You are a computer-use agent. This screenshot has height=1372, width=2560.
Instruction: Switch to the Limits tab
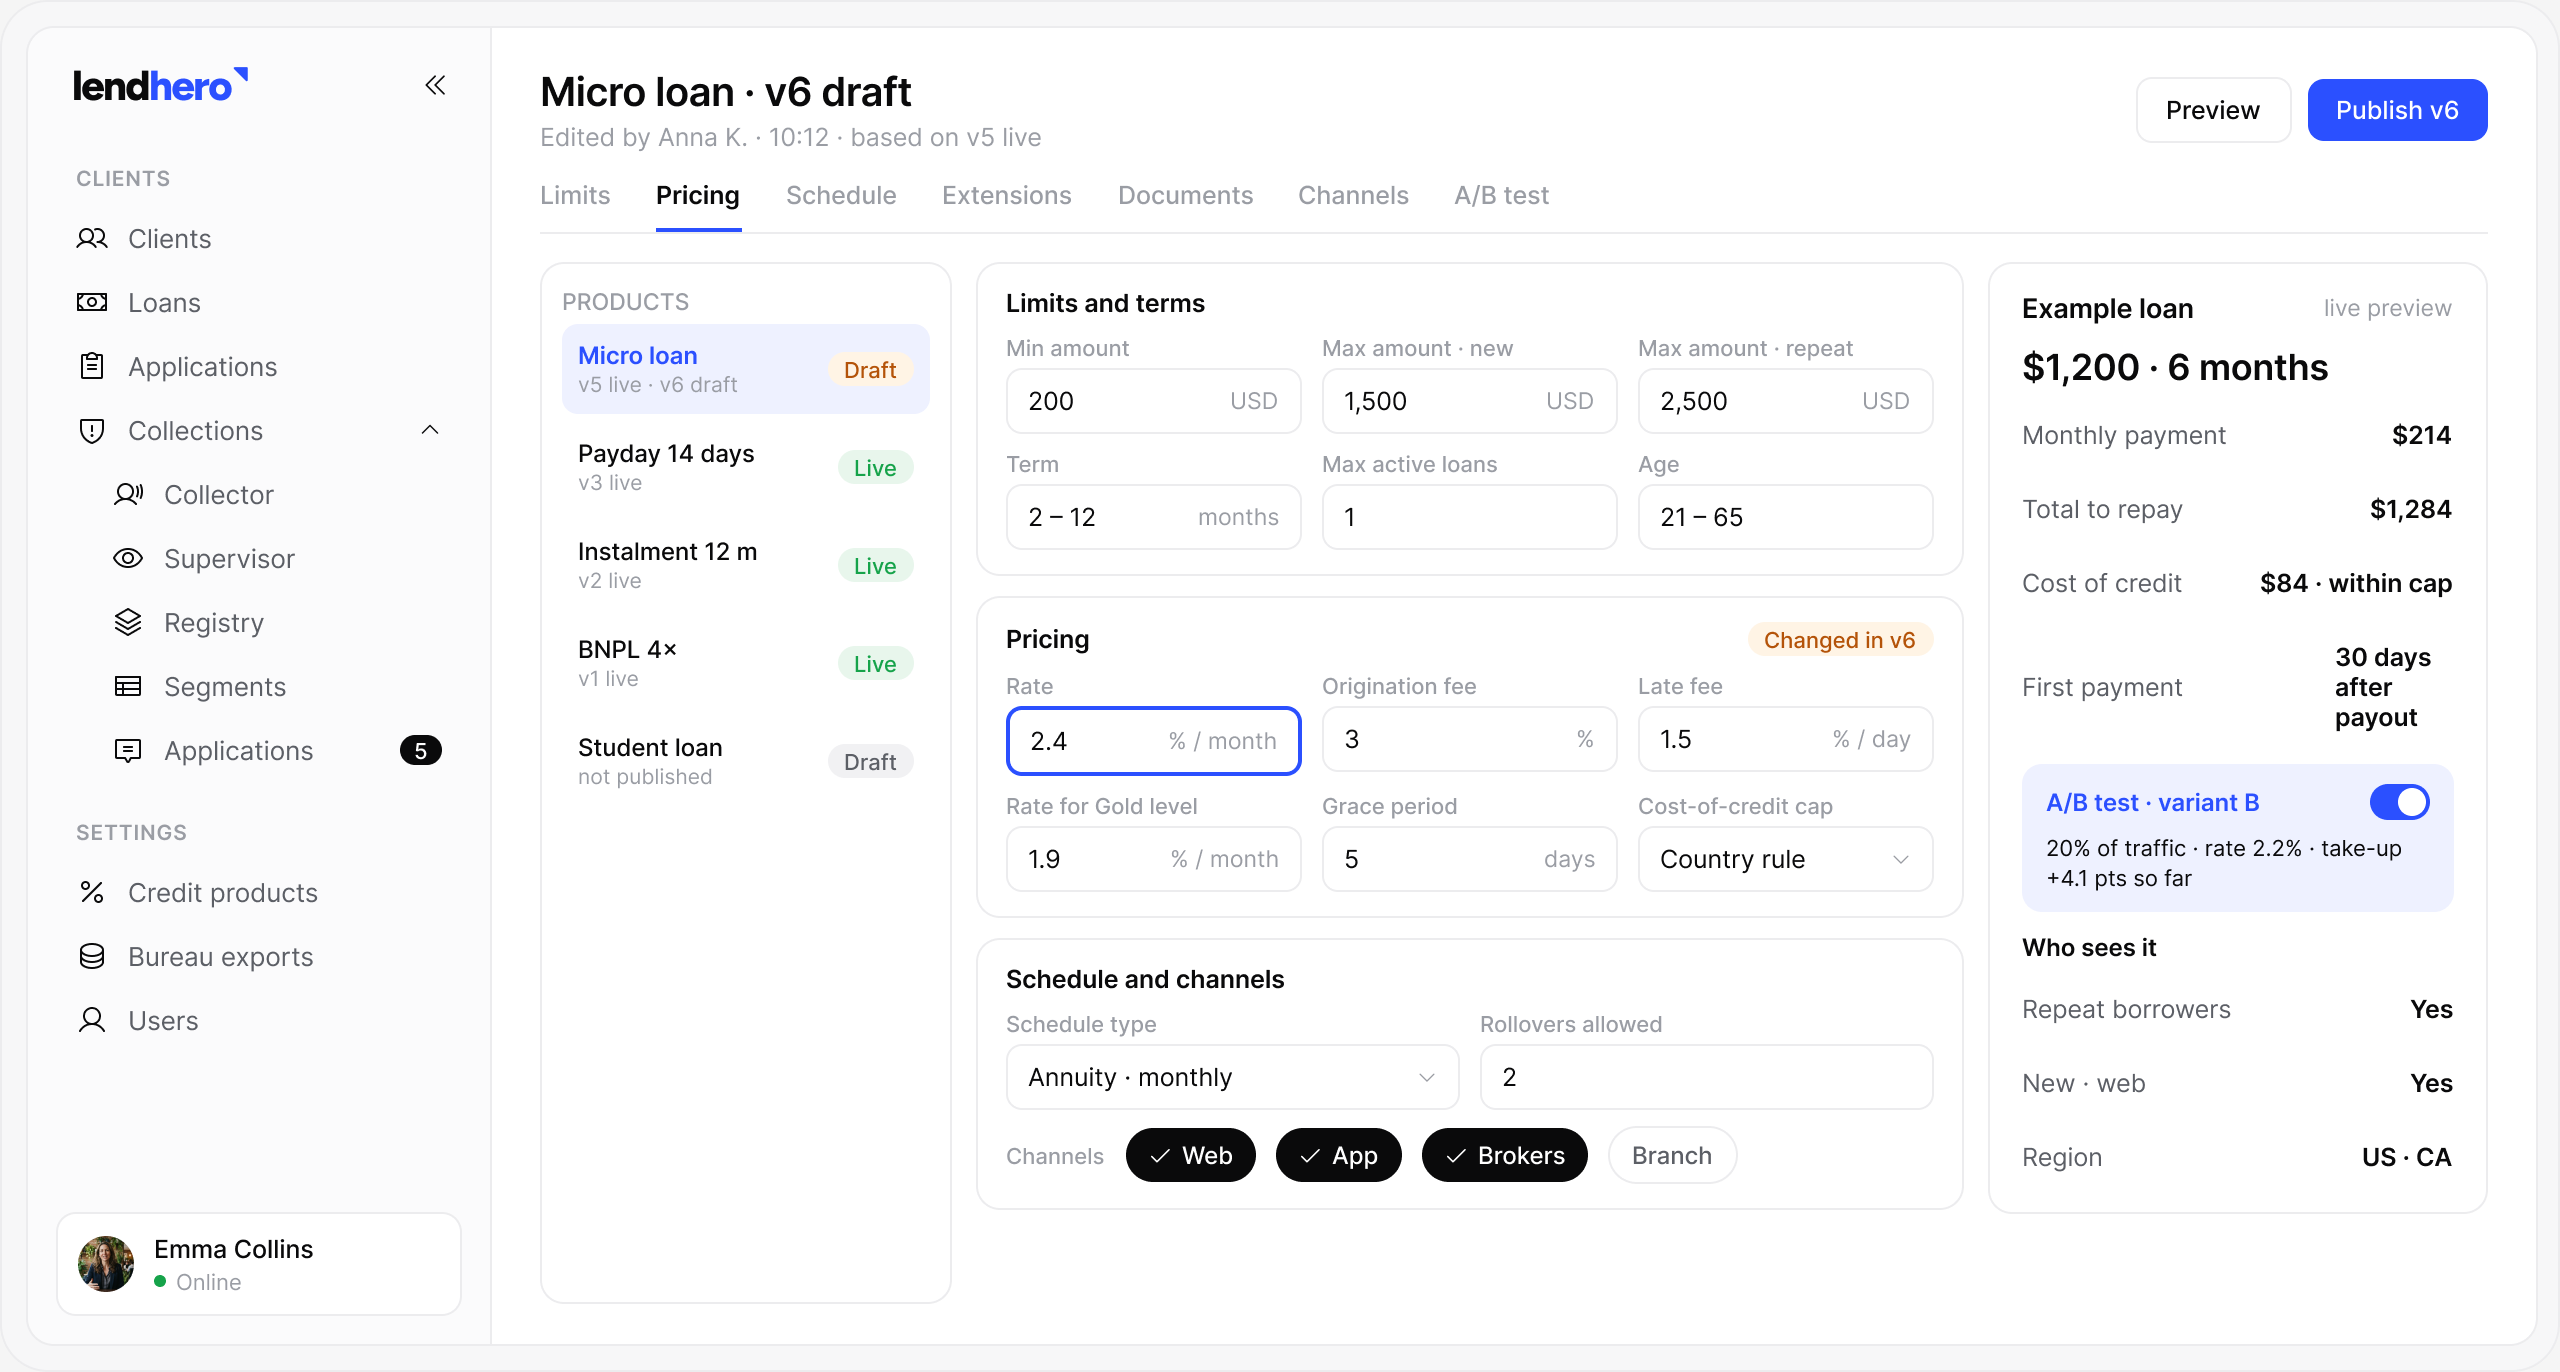tap(575, 196)
